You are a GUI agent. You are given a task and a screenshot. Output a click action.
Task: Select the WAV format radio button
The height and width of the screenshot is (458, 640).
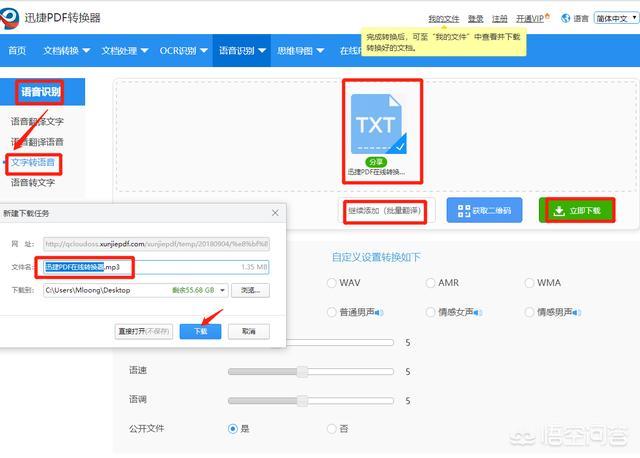click(x=331, y=282)
